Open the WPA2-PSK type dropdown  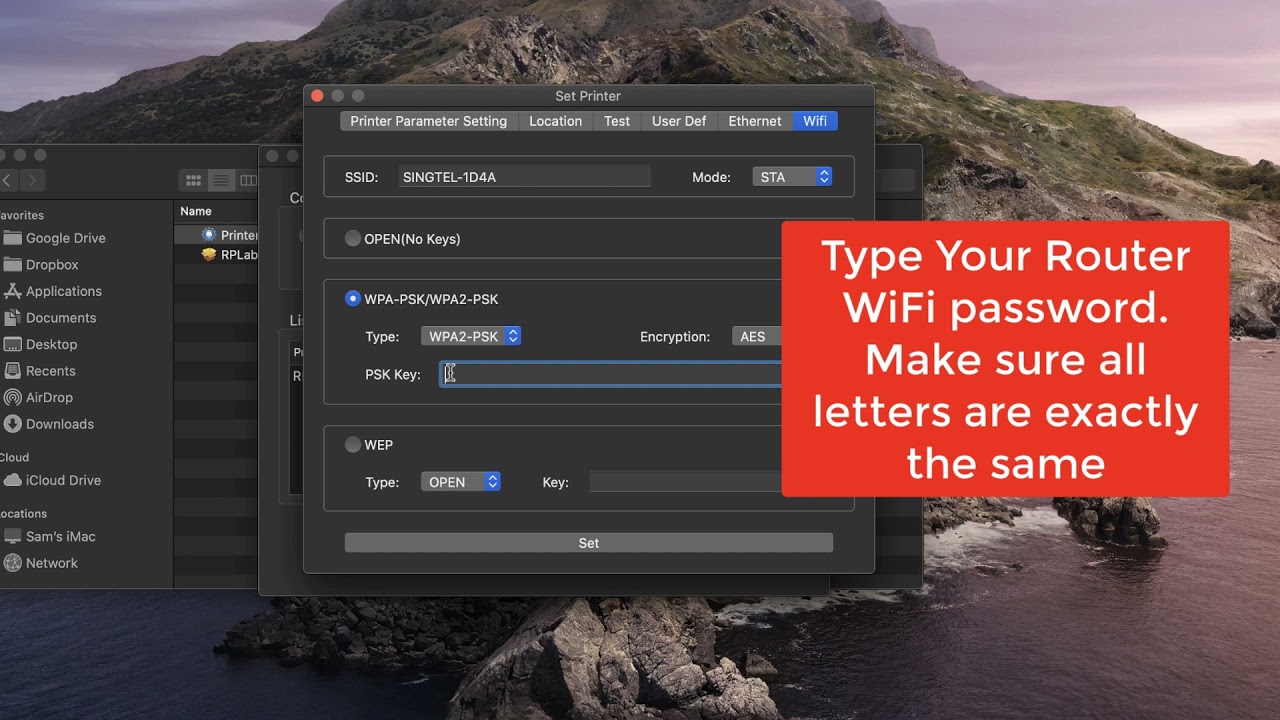(x=471, y=337)
